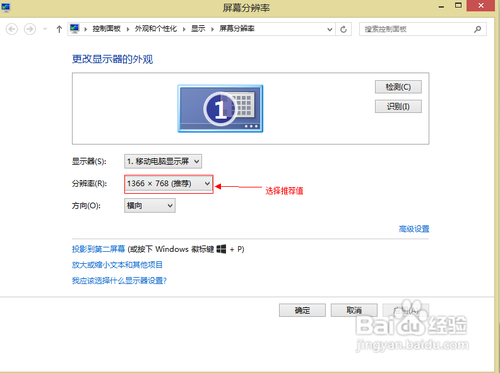Click the 取消 cancel button

(x=354, y=310)
